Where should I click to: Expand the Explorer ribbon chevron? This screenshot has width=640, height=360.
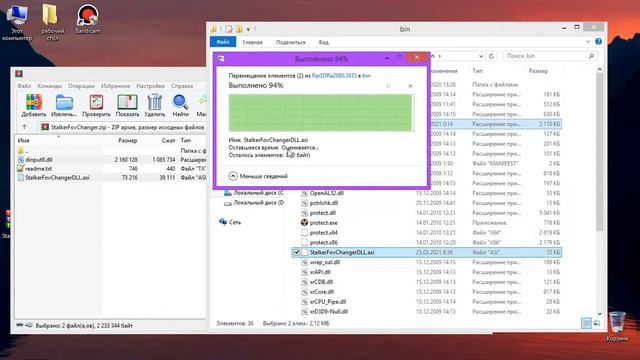[588, 42]
